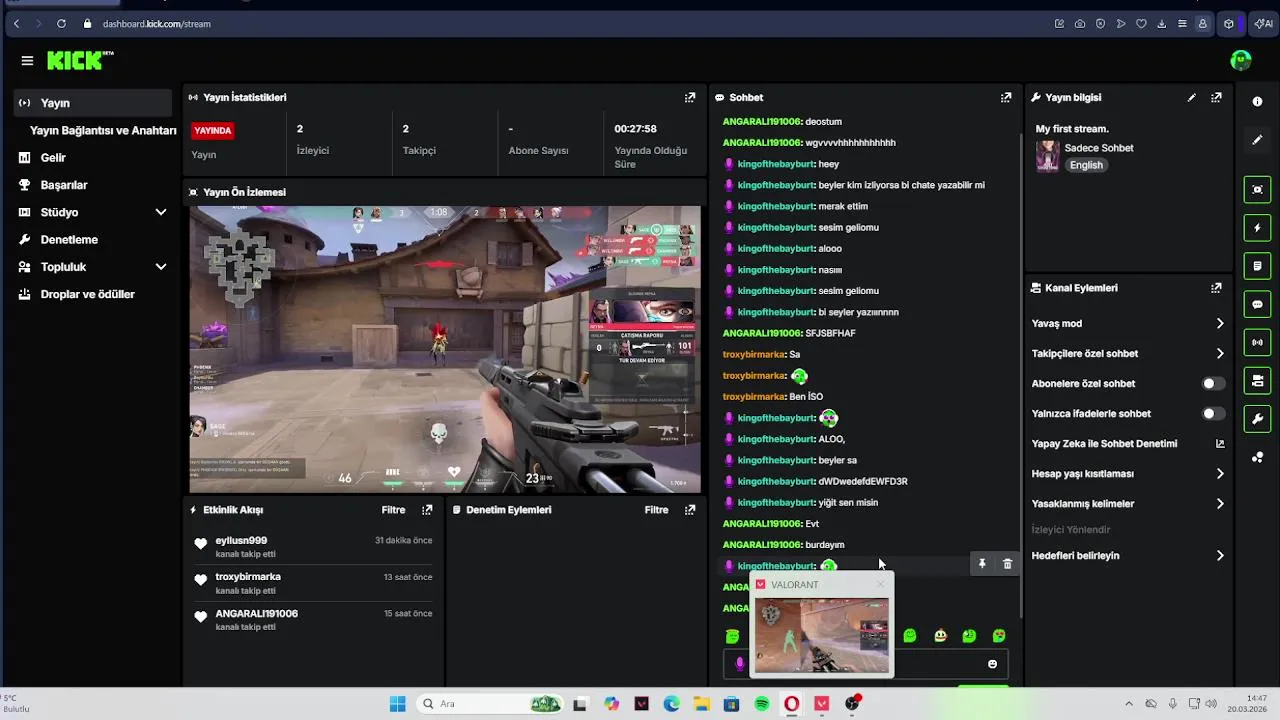Toggle the wrench panel icon in right sidebar
The width and height of the screenshot is (1280, 720).
(x=1257, y=418)
